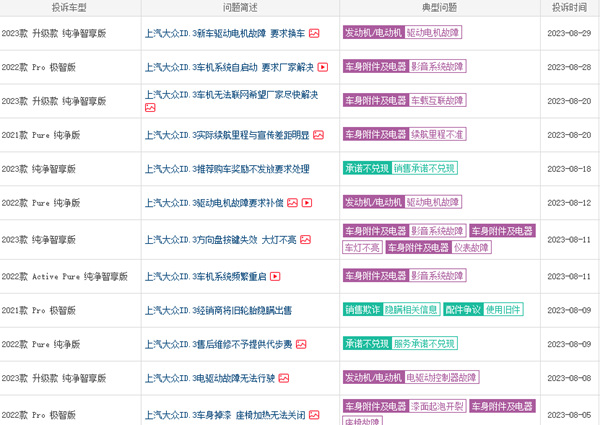
Task: Select 影音系统故障 tag in 车机系统频繁重启 row
Action: [437, 276]
